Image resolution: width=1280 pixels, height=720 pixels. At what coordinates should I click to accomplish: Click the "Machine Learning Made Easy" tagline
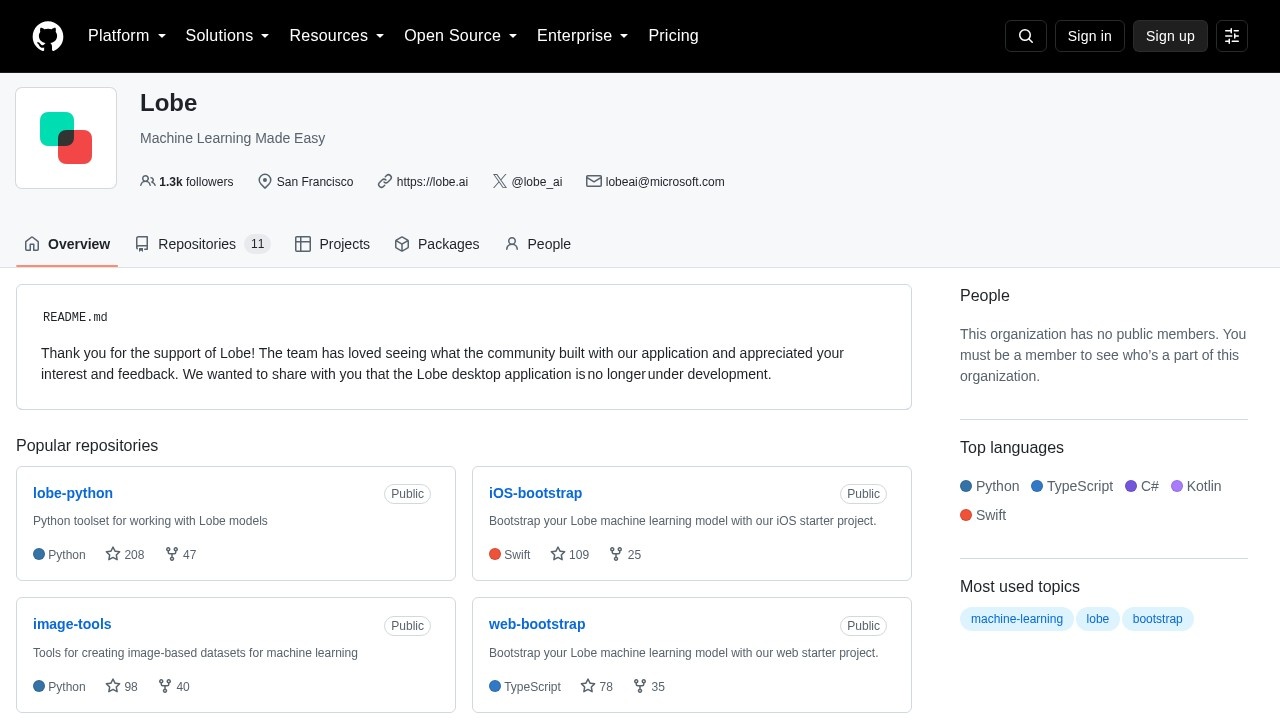tap(233, 138)
